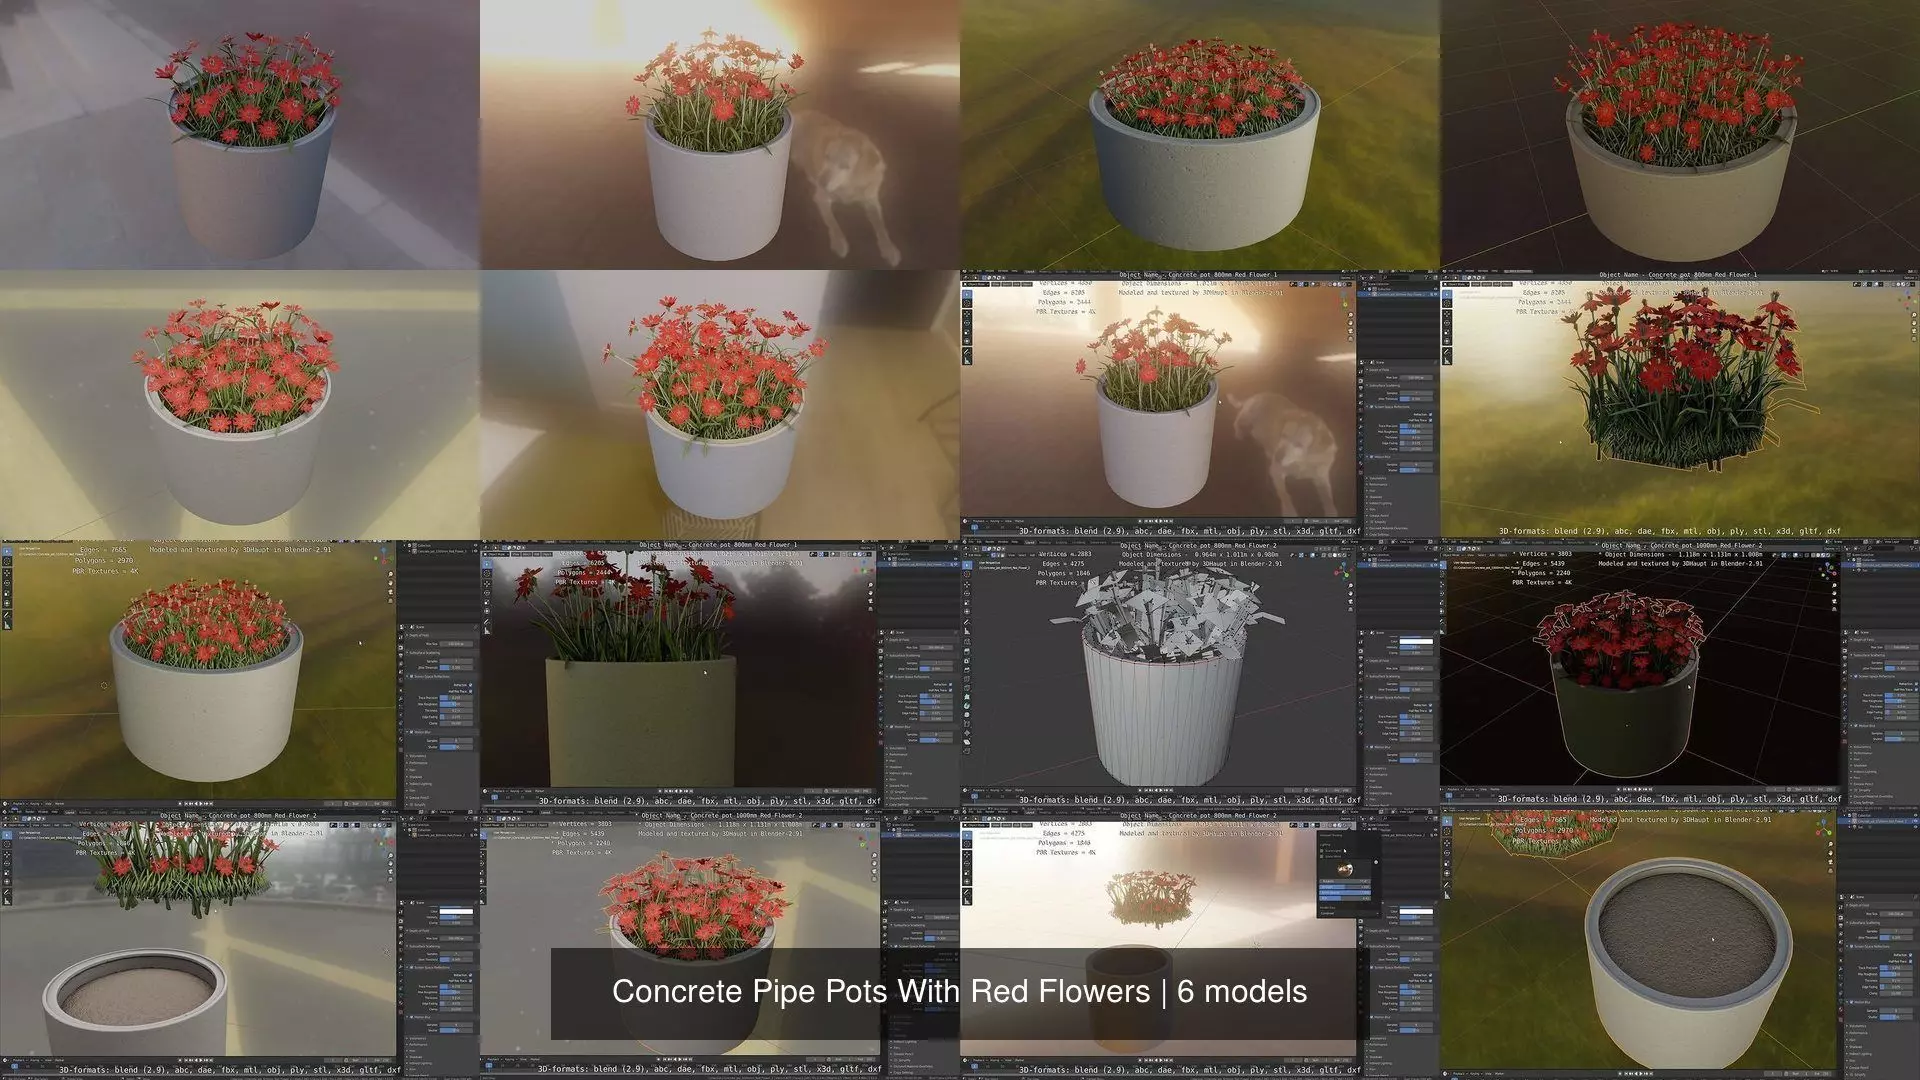This screenshot has width=1920, height=1080.
Task: Toggle Motion Blur checkbox in dog-and-pot screenshot
Action: [x=1371, y=457]
